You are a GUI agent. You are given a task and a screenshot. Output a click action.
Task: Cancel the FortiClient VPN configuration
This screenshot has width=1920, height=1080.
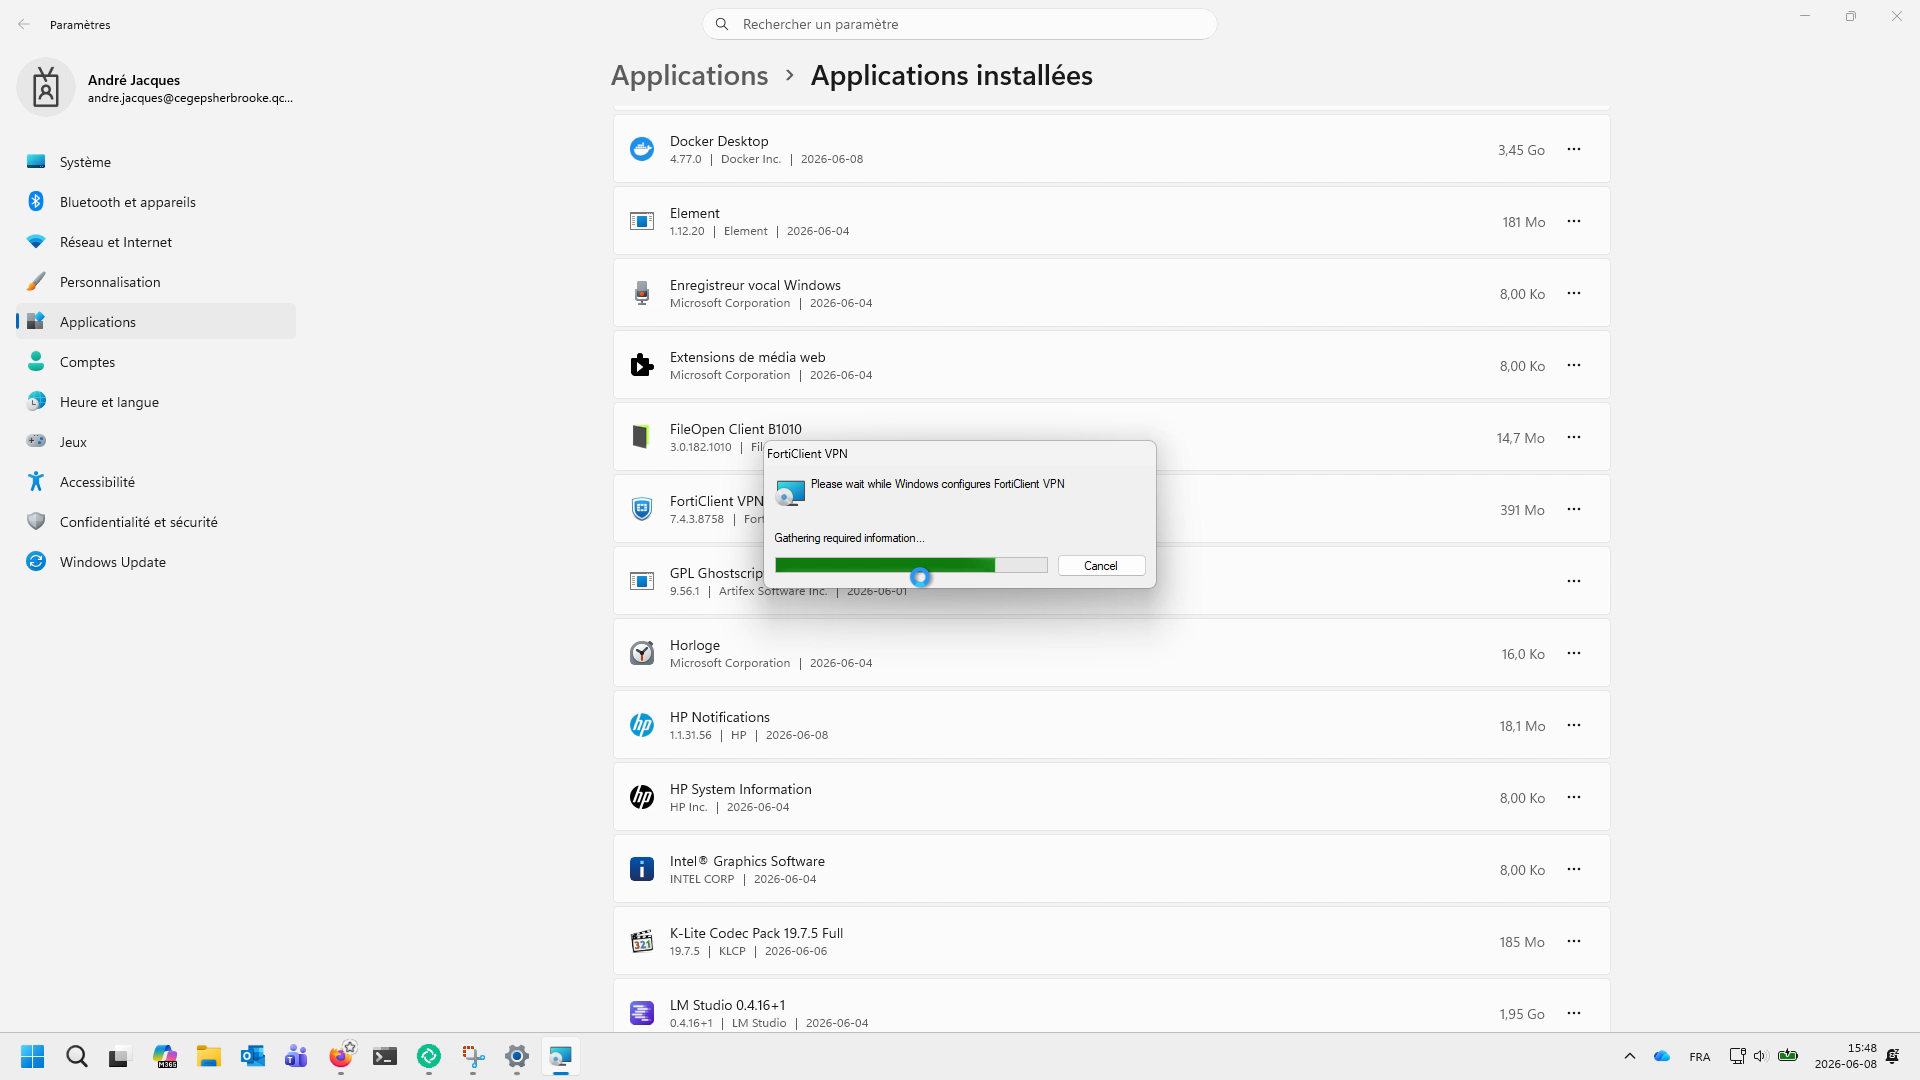click(x=1101, y=566)
